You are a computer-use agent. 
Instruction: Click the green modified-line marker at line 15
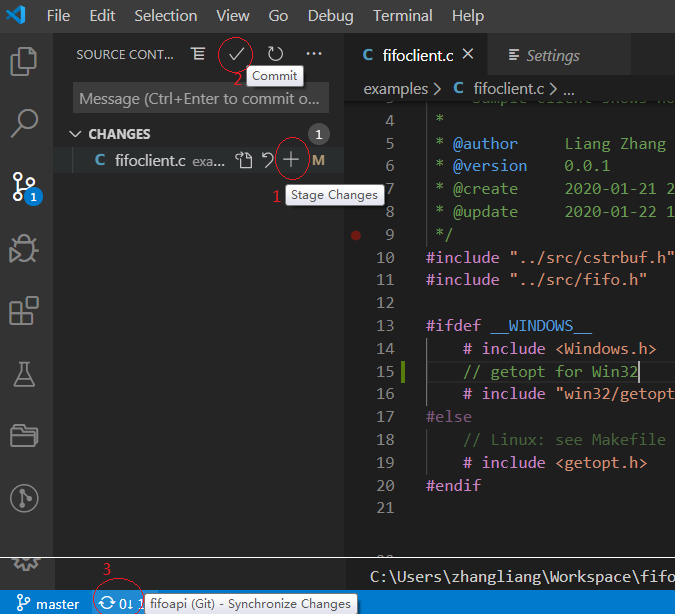point(403,372)
